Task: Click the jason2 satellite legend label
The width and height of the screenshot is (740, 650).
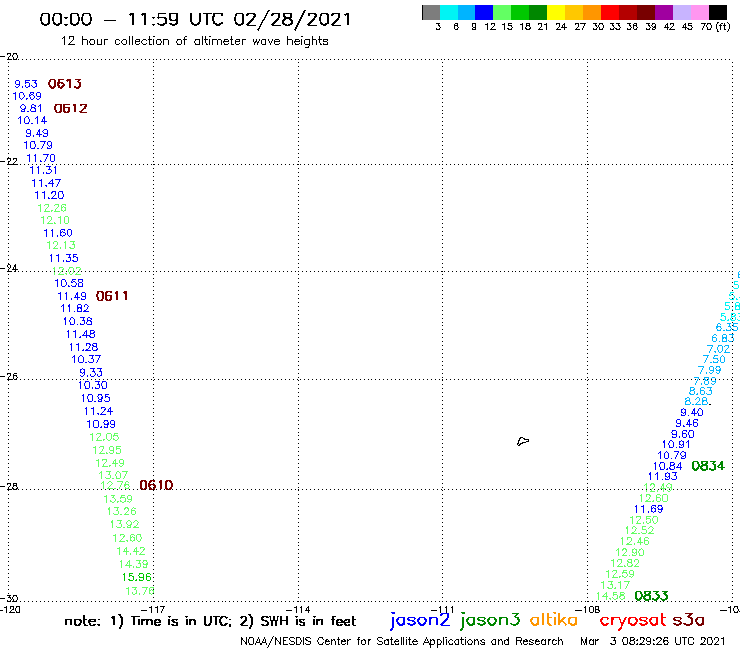Action: point(420,620)
